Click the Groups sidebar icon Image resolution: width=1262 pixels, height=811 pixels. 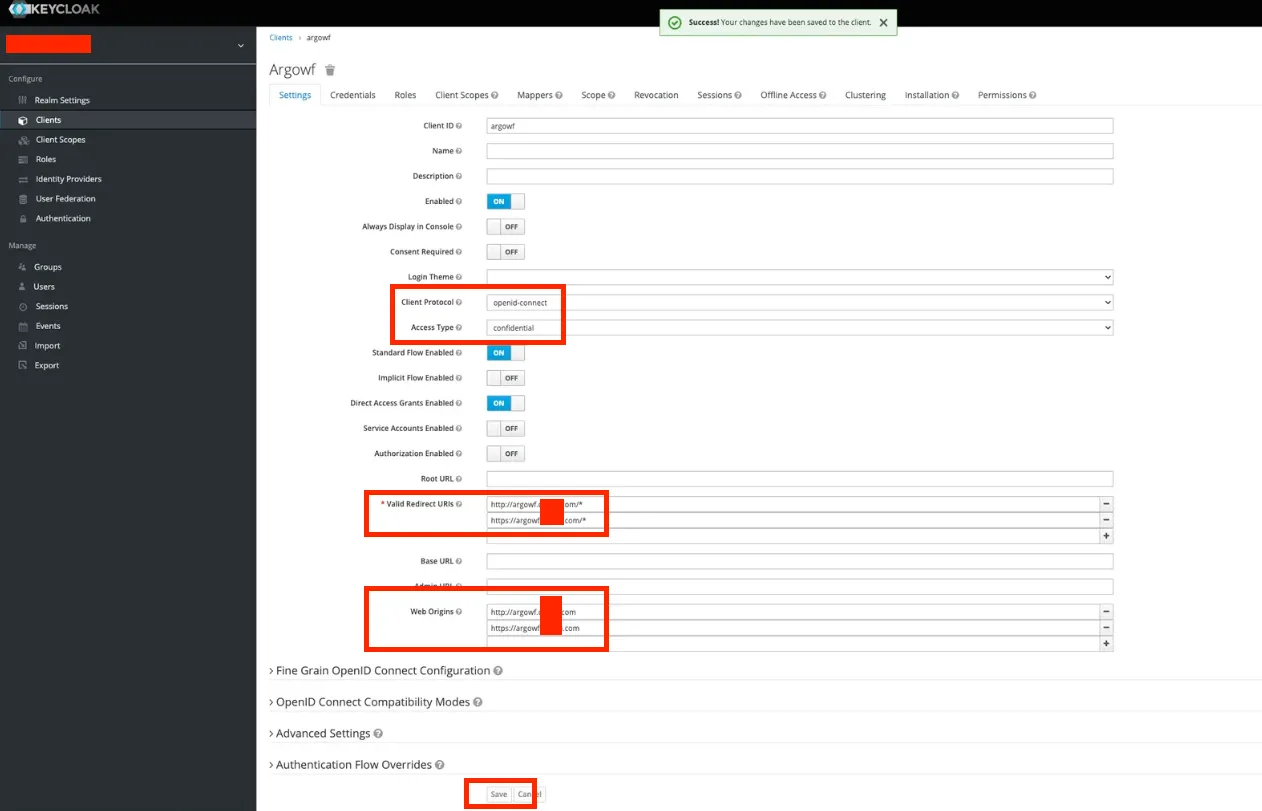[22, 267]
